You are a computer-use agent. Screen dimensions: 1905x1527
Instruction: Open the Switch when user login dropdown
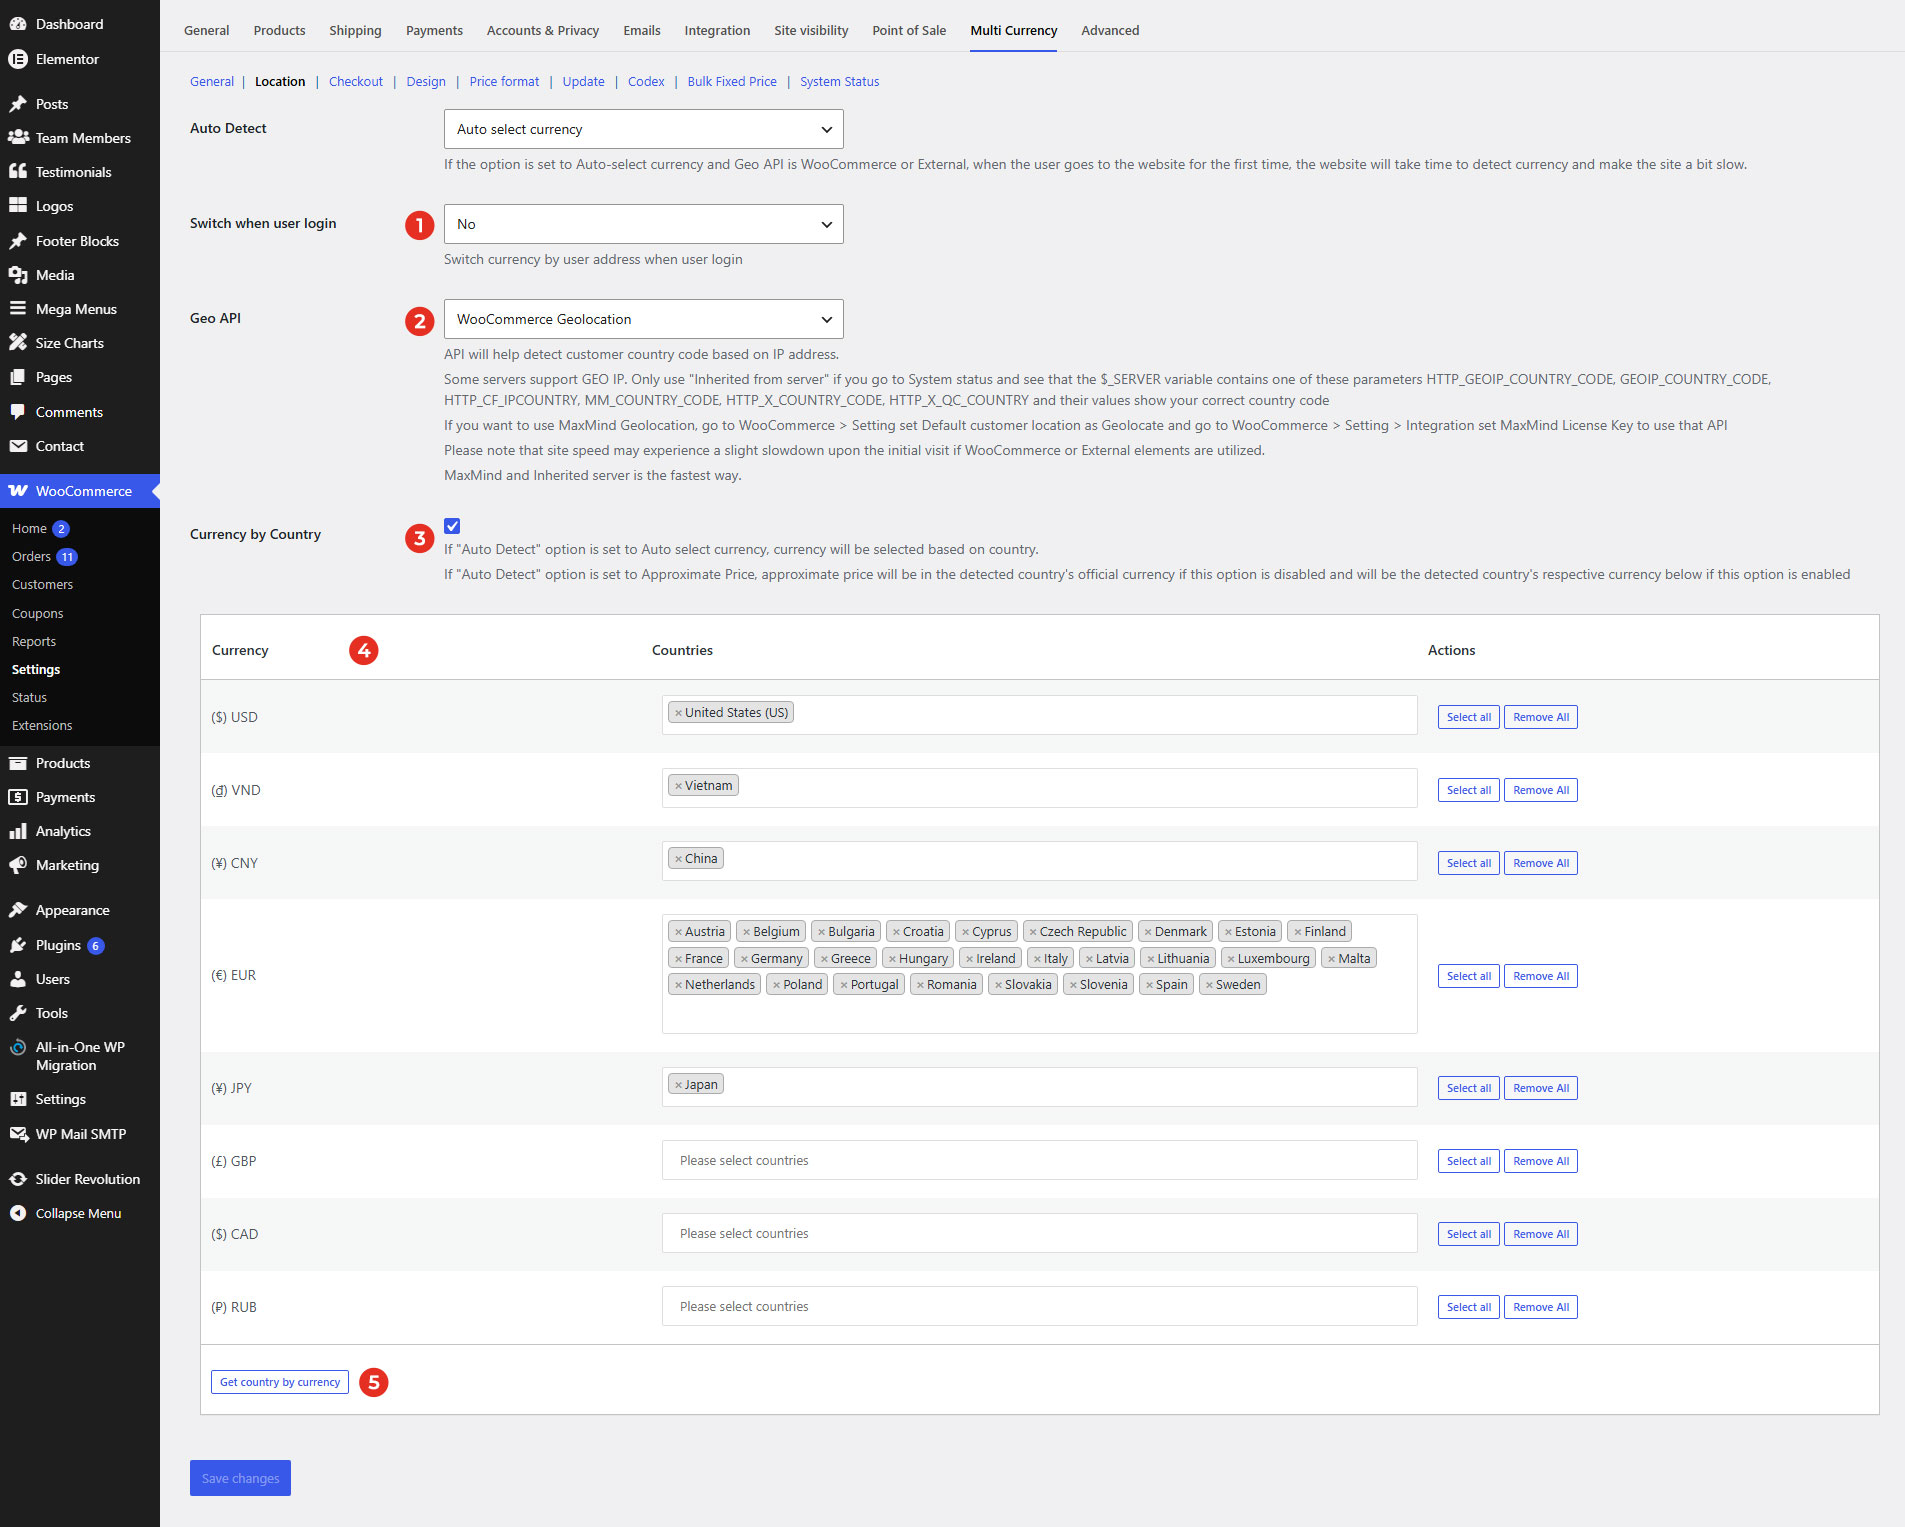[643, 224]
